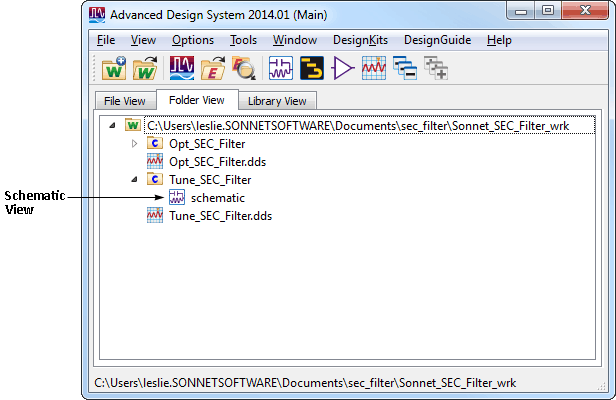Select Opt_SEC_Filter in the tree
Viewport: 616px width, 400px height.
click(x=207, y=144)
